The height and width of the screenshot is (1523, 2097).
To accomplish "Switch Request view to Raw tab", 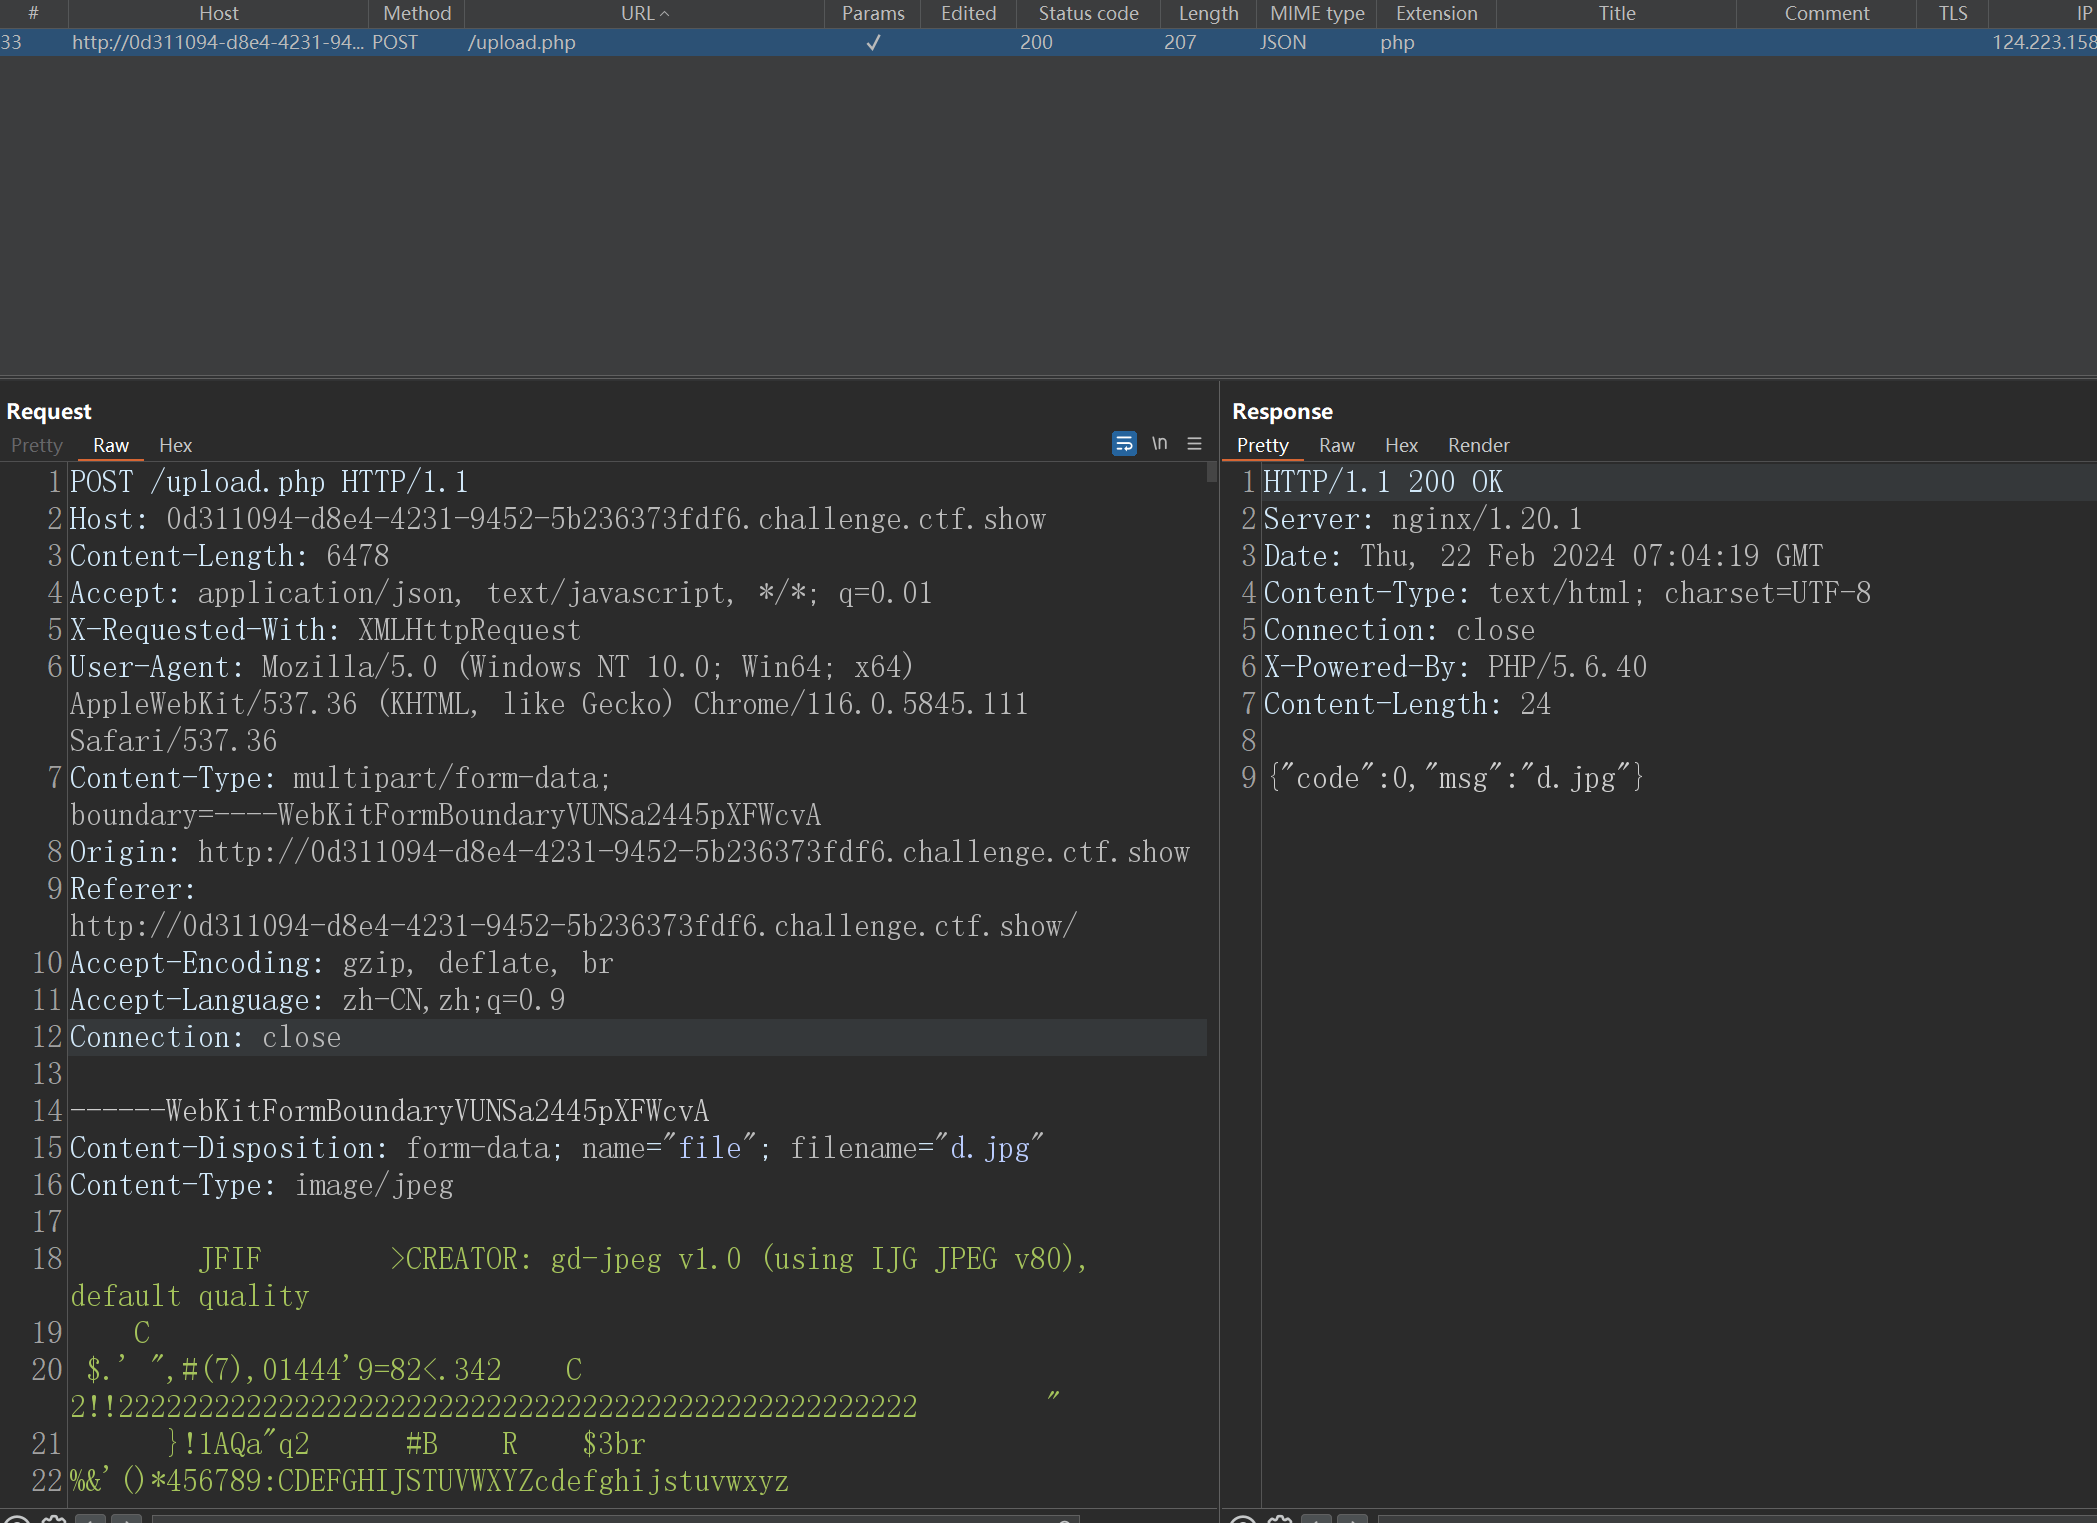I will (111, 446).
